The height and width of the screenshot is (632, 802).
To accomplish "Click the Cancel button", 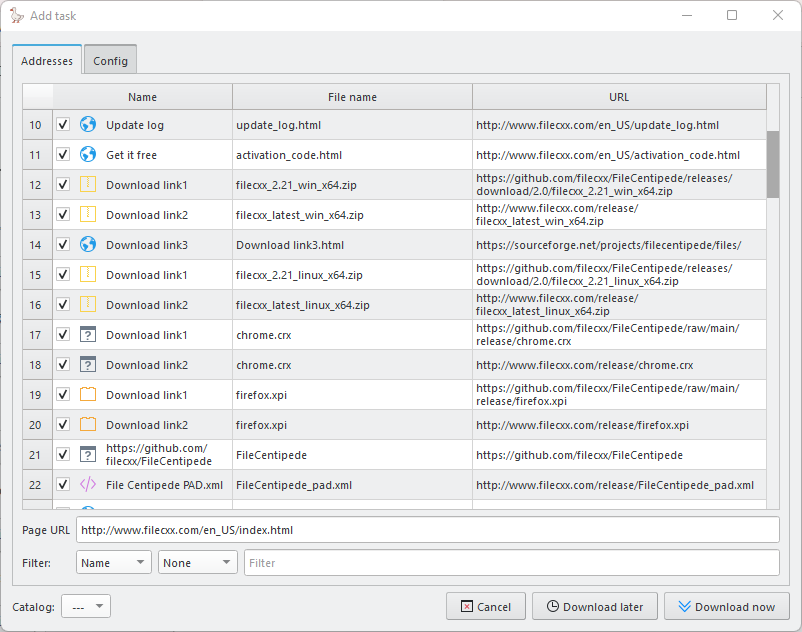I will click(485, 606).
